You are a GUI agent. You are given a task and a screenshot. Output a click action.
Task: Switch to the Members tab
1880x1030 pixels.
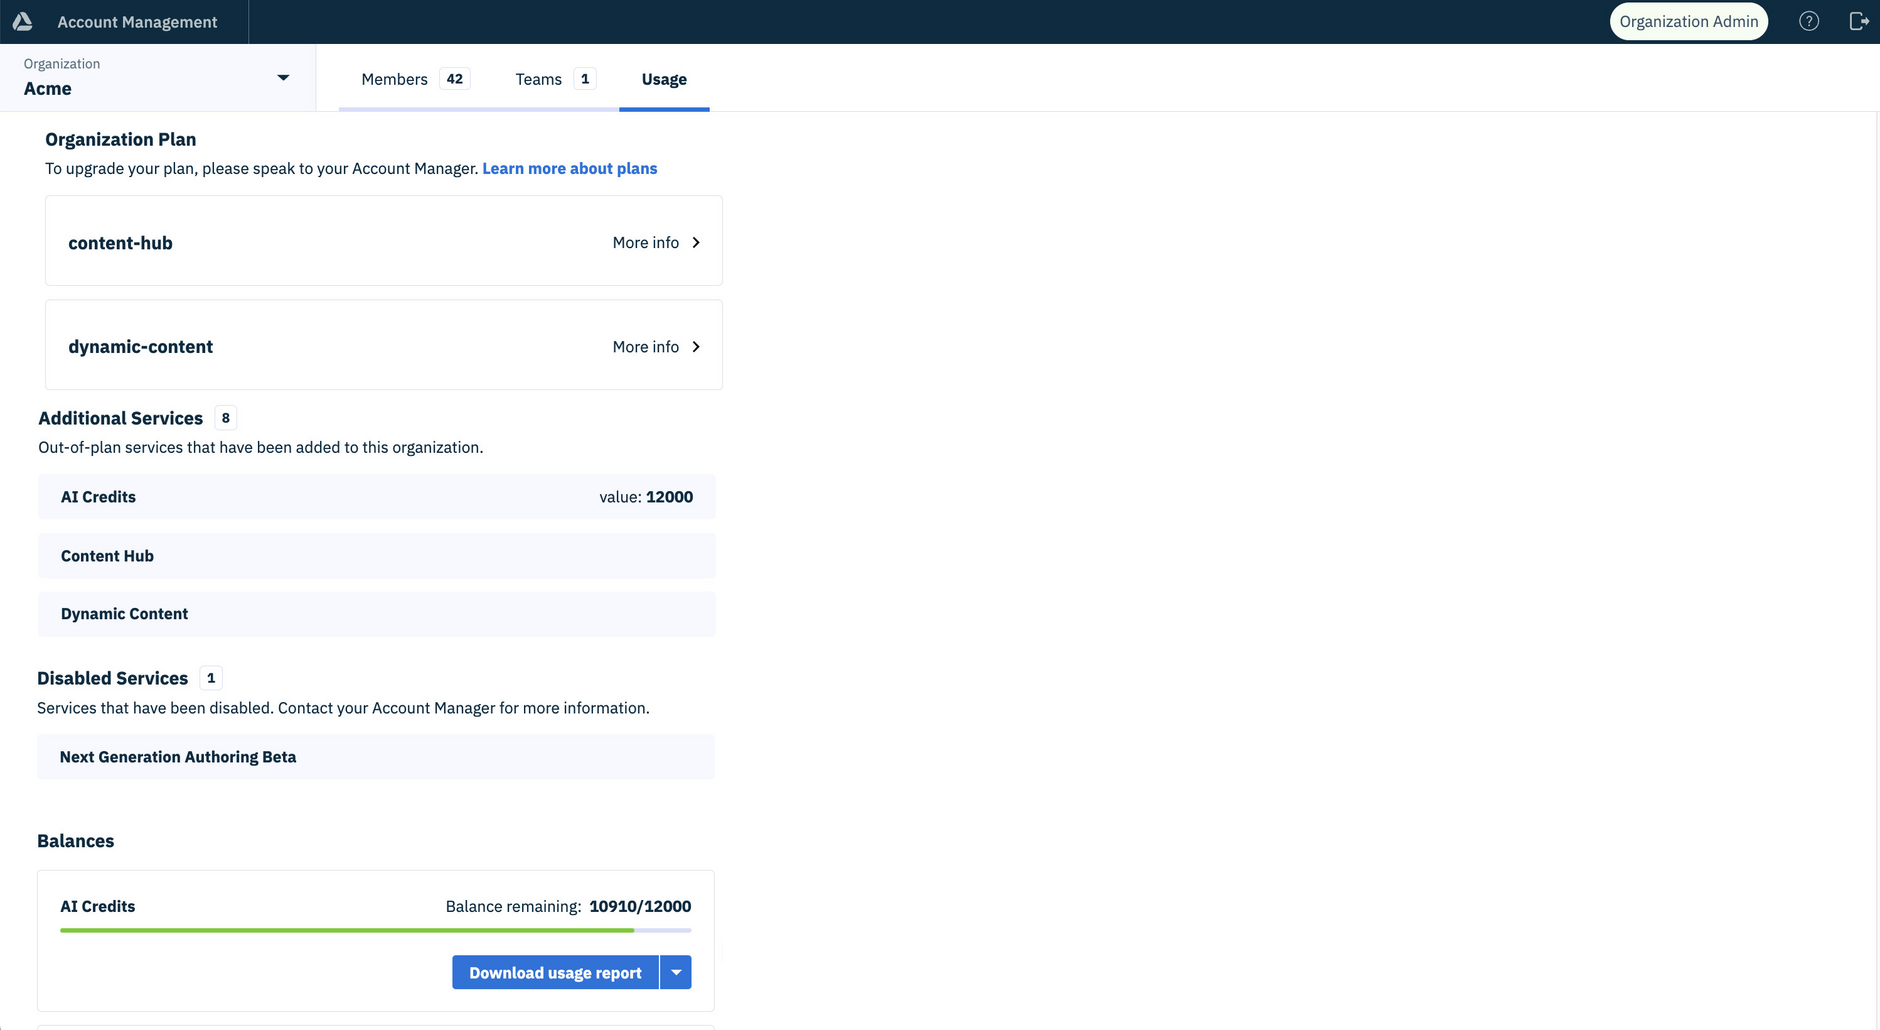(394, 78)
